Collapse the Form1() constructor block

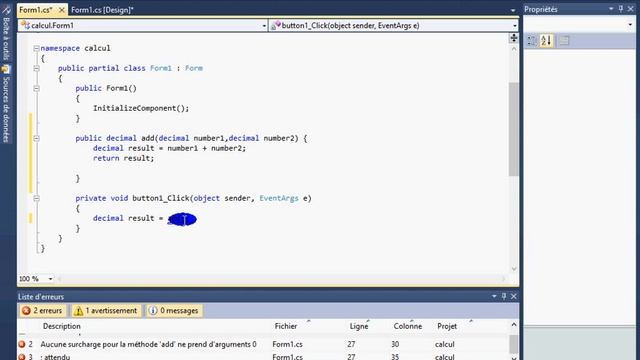pyautogui.click(x=36, y=88)
